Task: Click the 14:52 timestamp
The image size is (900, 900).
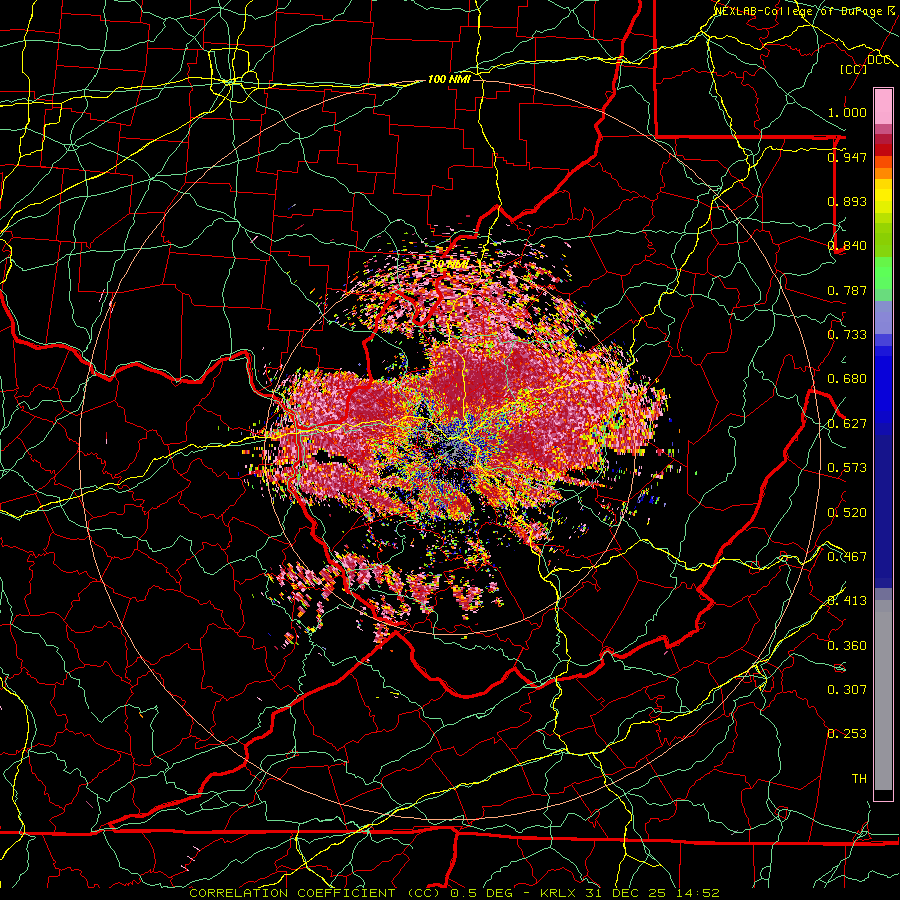Action: (x=697, y=893)
